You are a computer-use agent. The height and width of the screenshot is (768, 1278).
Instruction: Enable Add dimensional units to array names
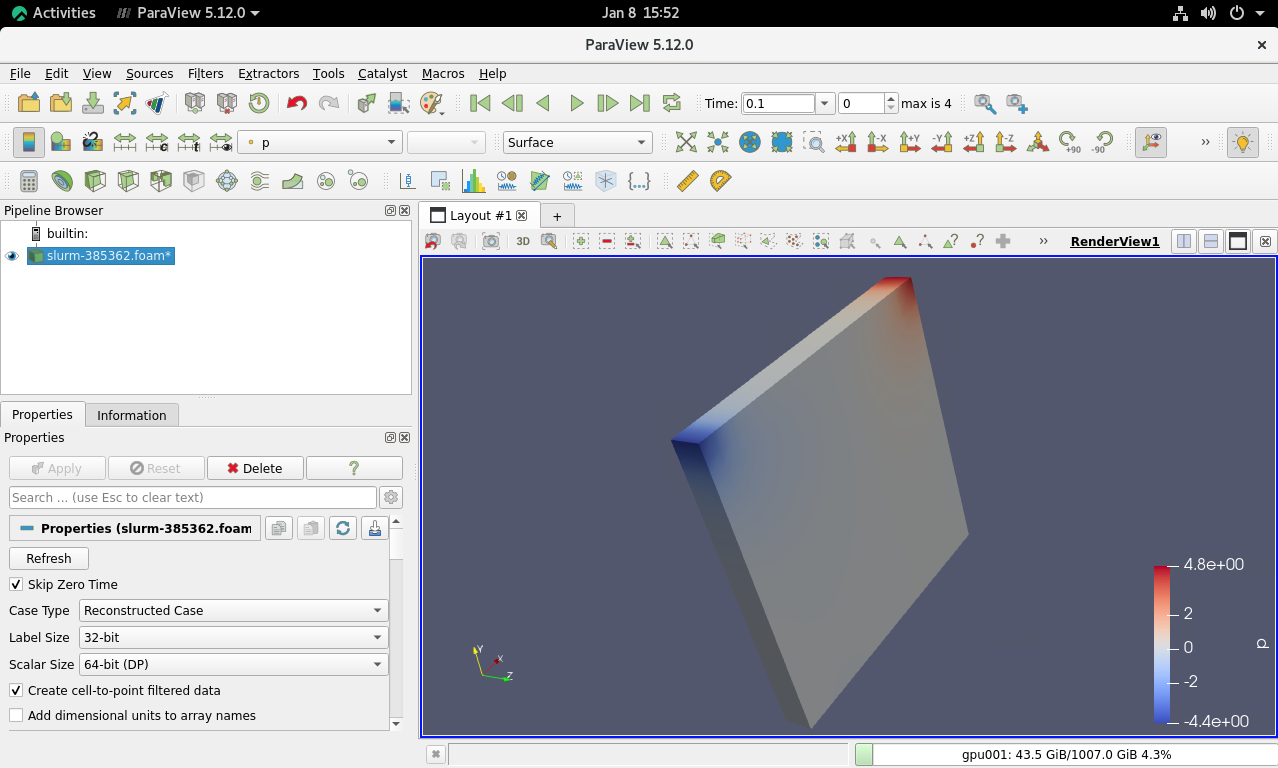point(16,715)
